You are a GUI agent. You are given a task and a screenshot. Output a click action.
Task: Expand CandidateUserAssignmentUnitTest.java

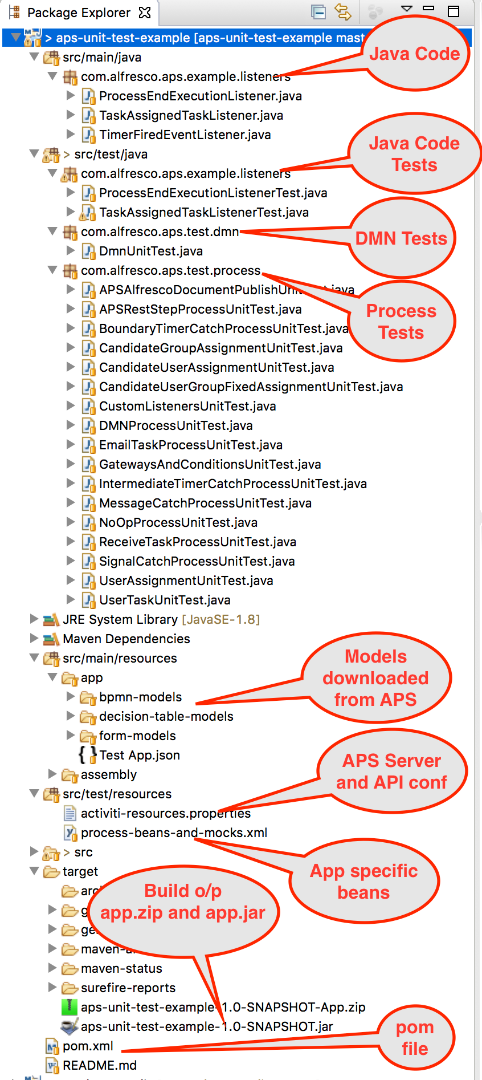pyautogui.click(x=71, y=367)
